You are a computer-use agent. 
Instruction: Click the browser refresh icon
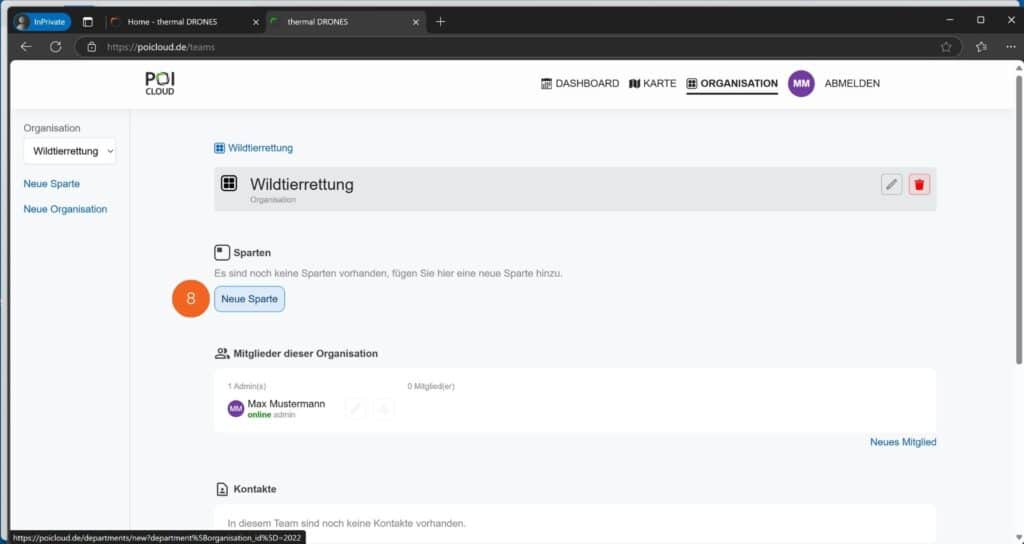[x=55, y=47]
